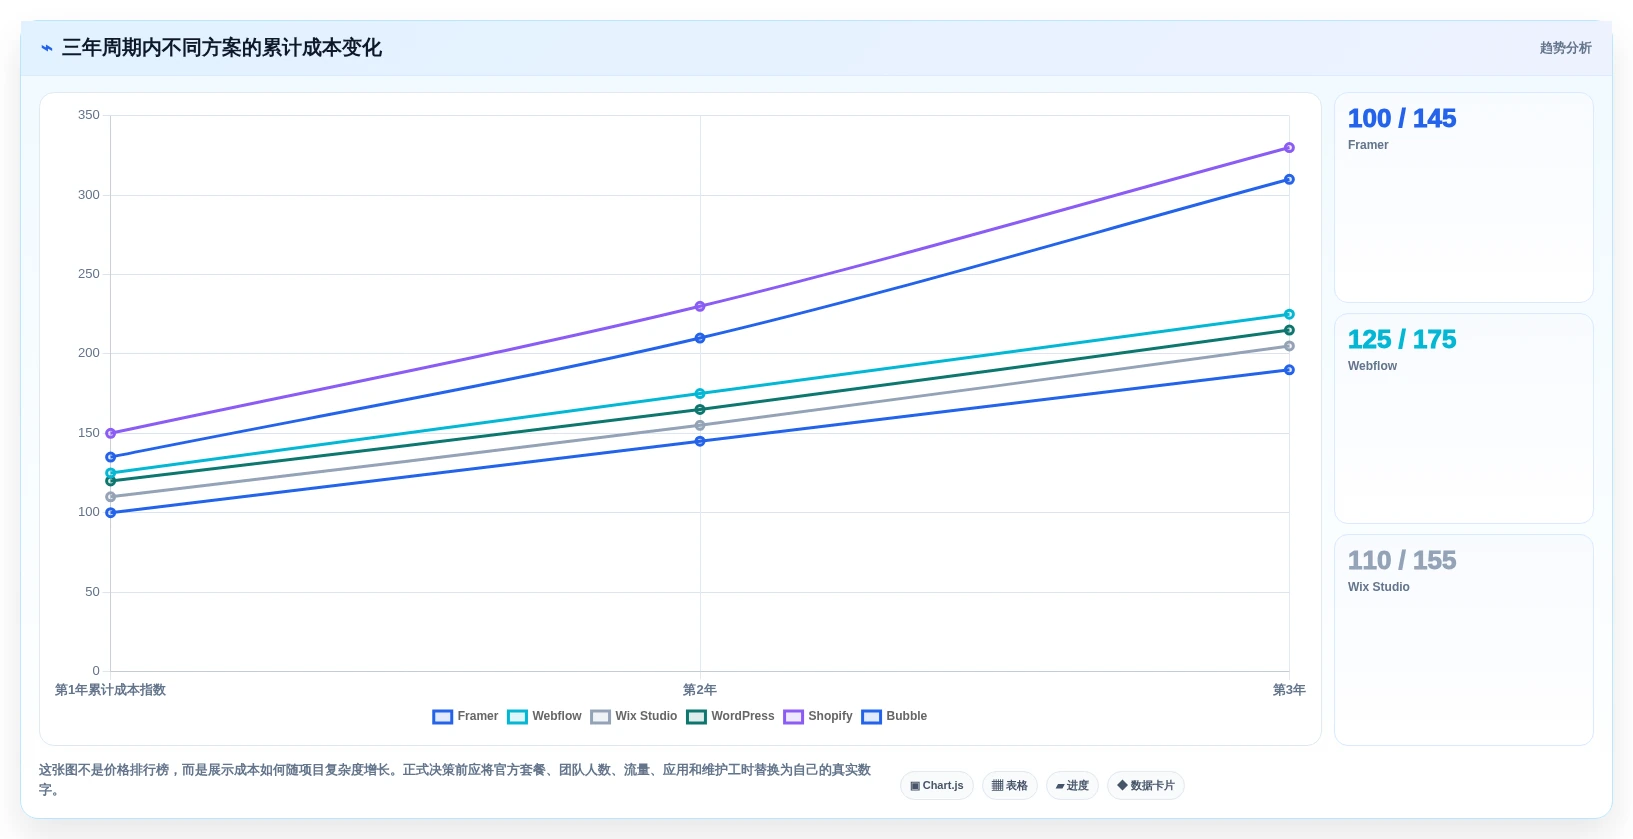Select the Chart.js tag chip

pos(937,786)
